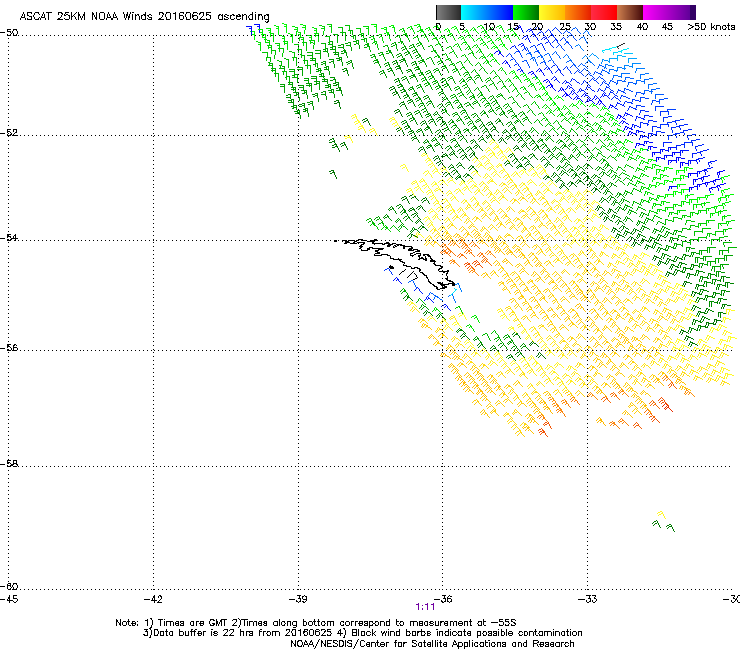Screen dimensions: 740x650
Task: Click the '-56' latitude axis label
Action: (x=9, y=348)
